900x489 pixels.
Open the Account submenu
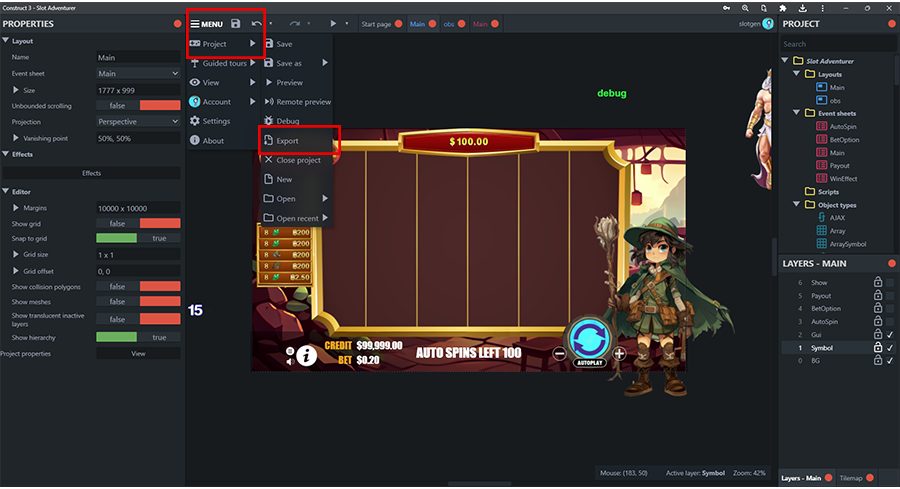coord(223,102)
